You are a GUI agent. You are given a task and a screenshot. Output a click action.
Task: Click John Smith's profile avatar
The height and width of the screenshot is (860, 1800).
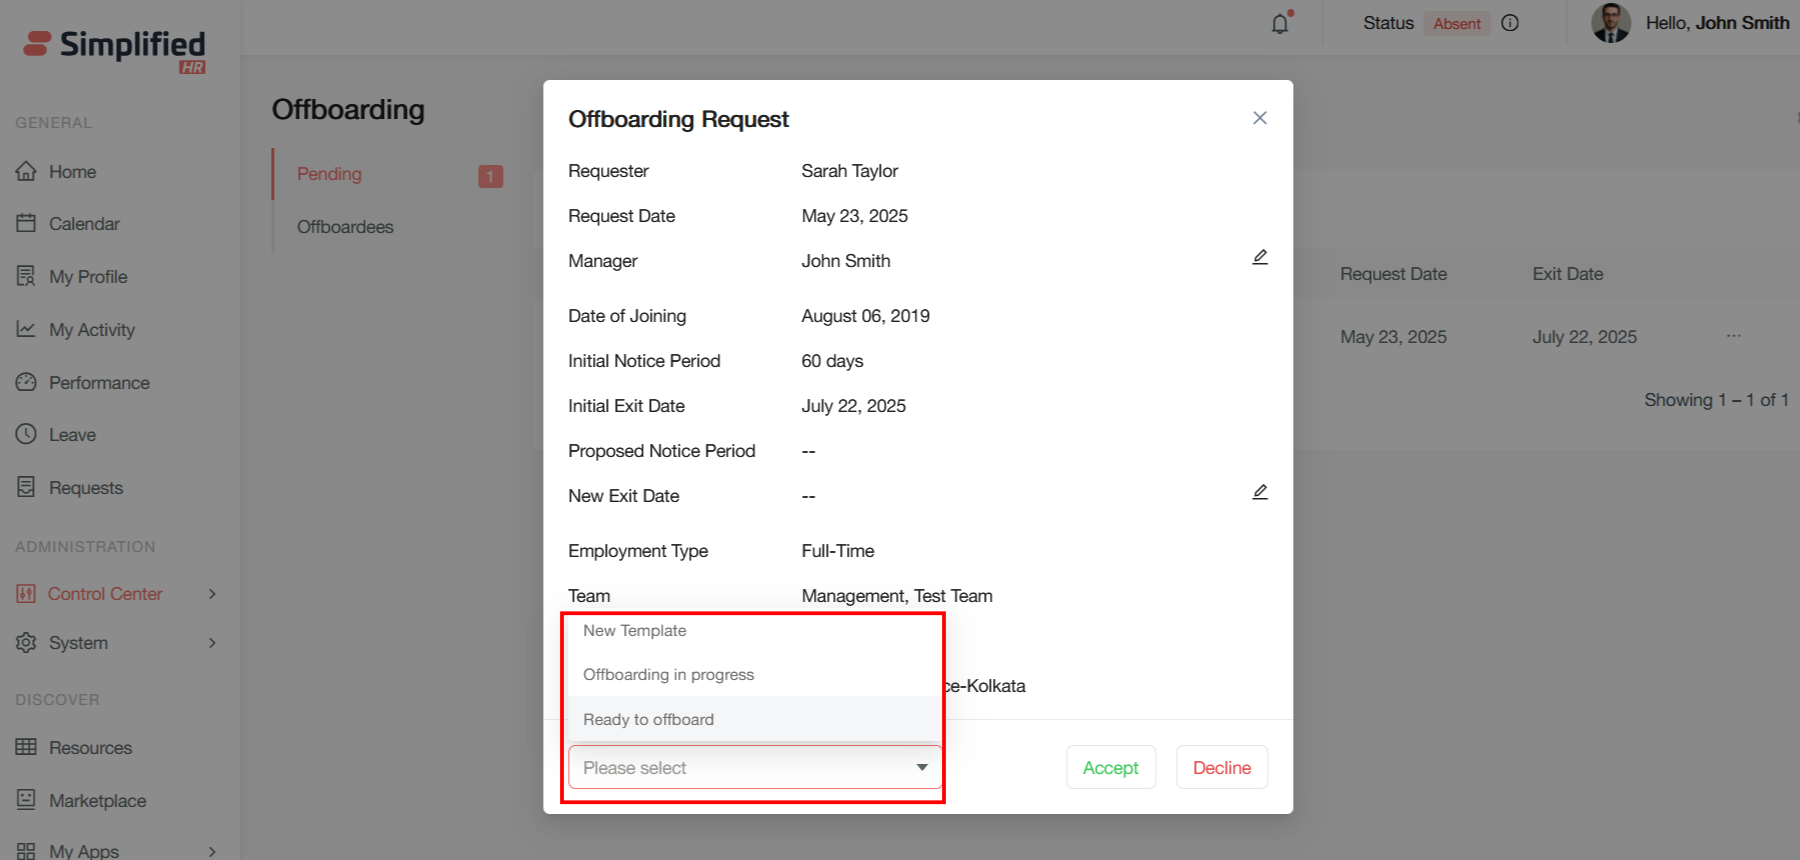(x=1610, y=23)
